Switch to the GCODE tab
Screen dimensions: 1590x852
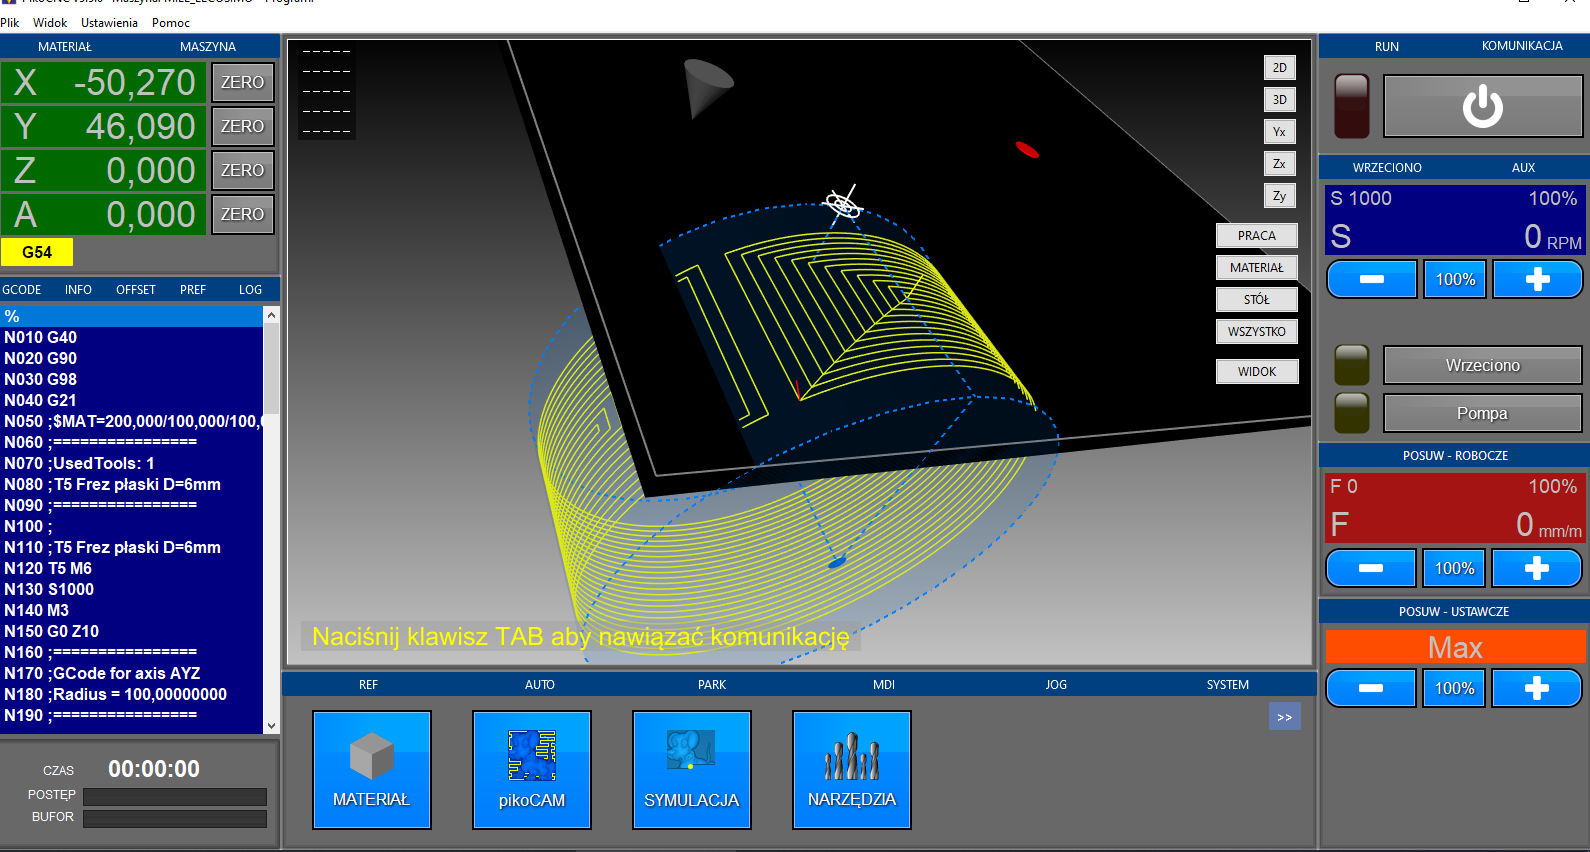[x=22, y=290]
